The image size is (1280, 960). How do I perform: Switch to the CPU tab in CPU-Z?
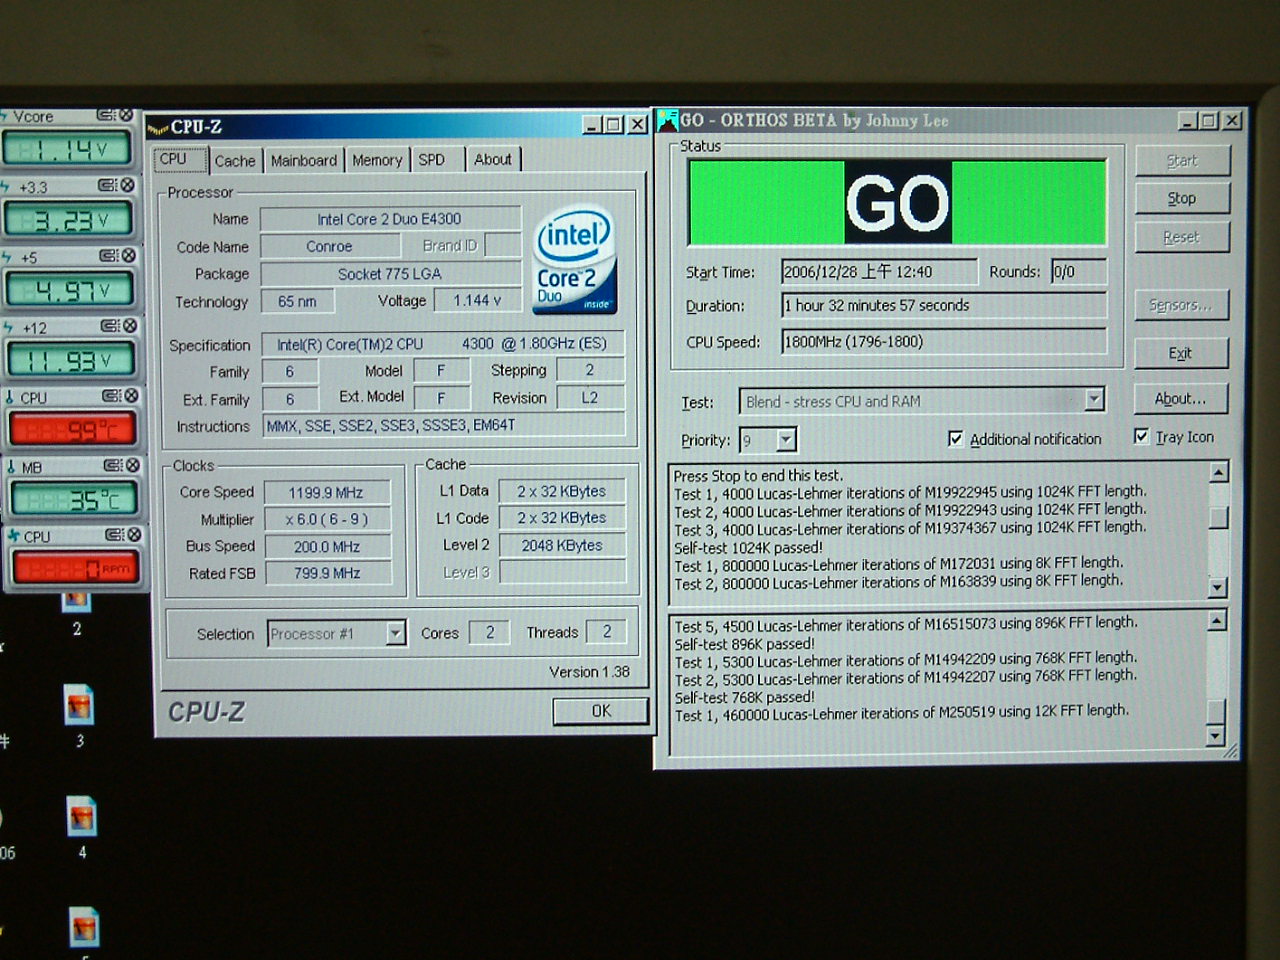click(180, 160)
